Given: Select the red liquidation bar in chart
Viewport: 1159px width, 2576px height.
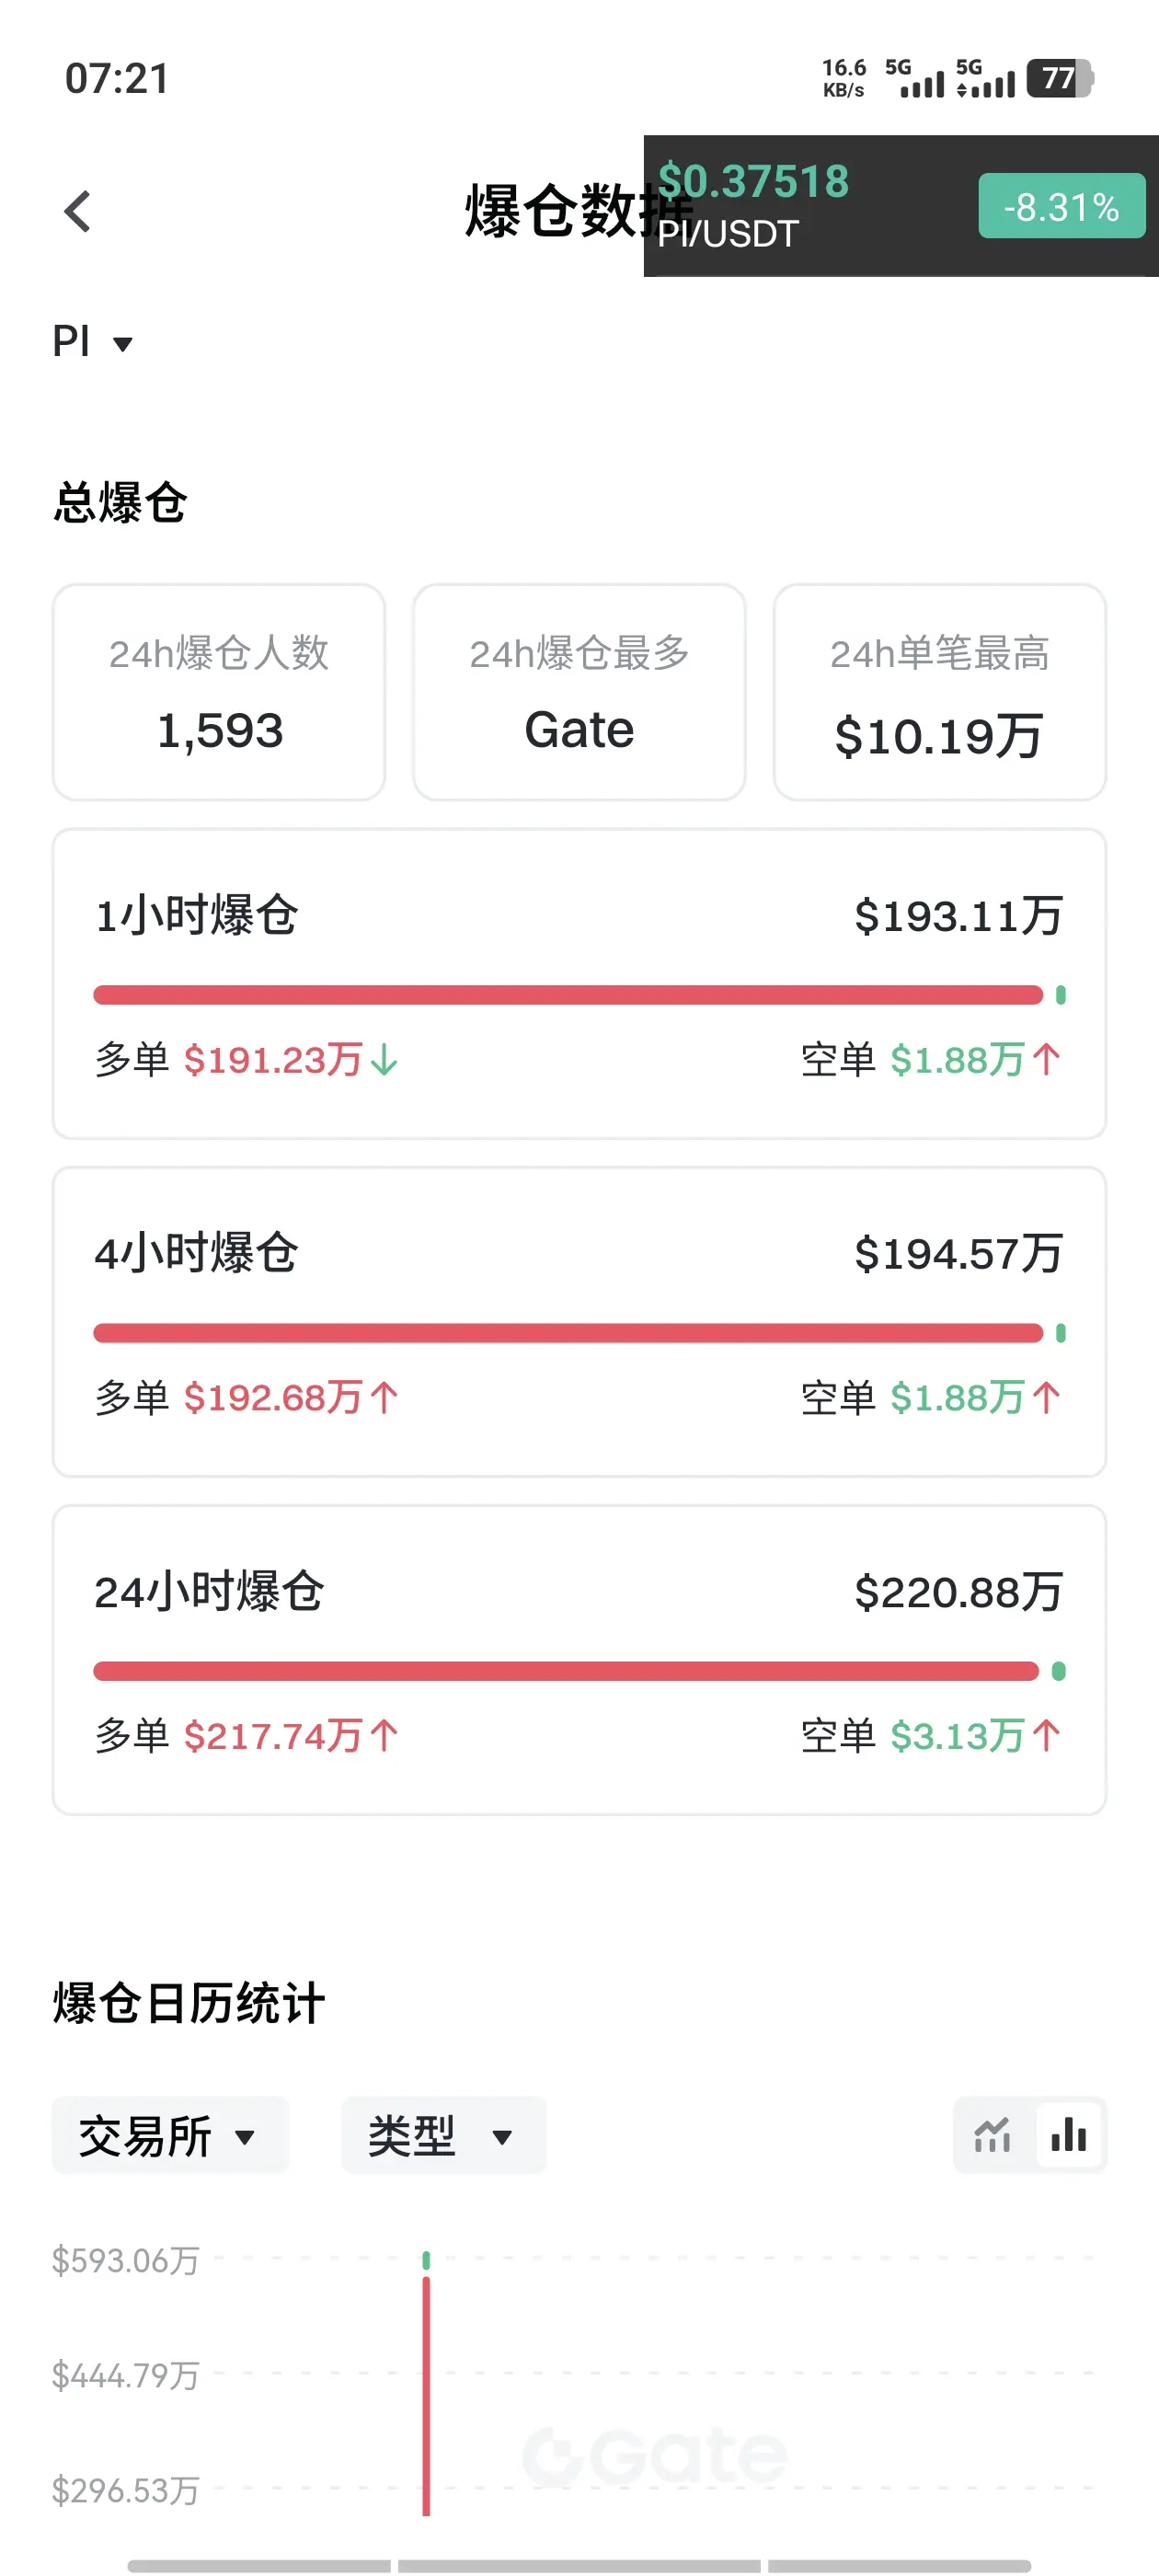Looking at the screenshot, I should (x=426, y=2395).
